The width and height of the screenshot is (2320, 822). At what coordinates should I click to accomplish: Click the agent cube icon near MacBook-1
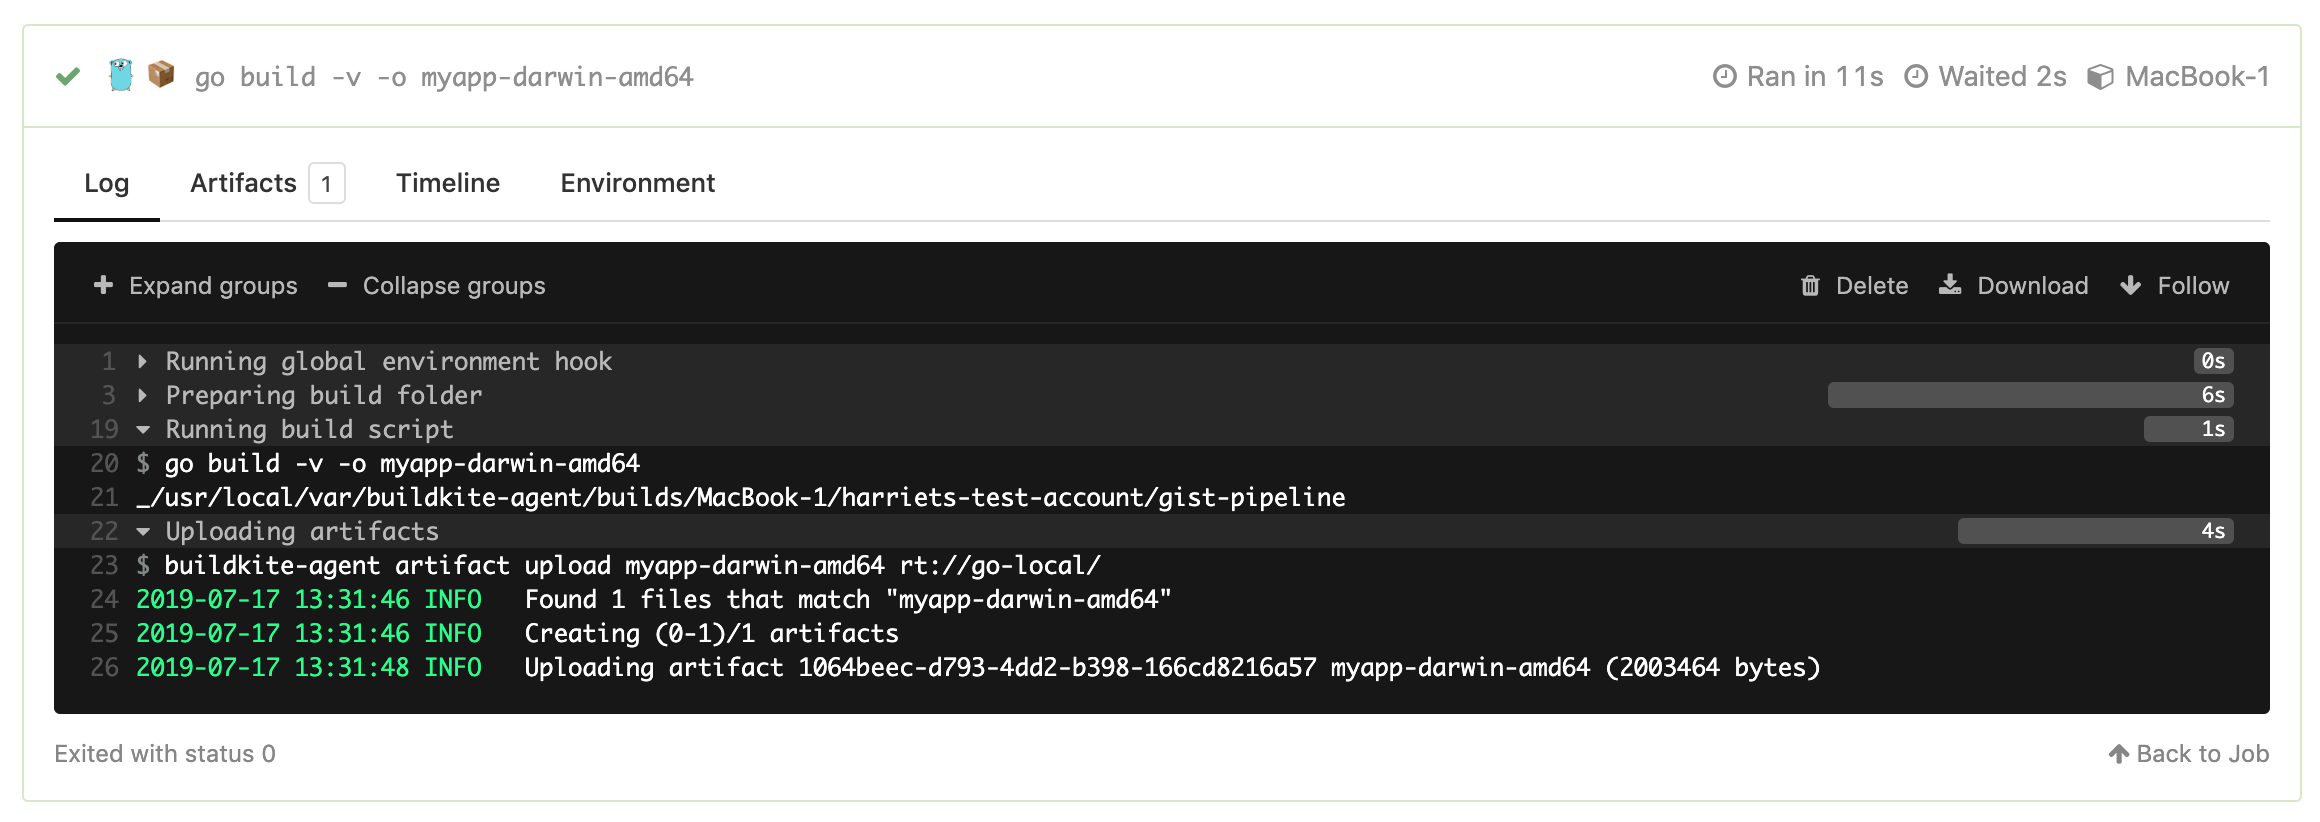(2100, 76)
